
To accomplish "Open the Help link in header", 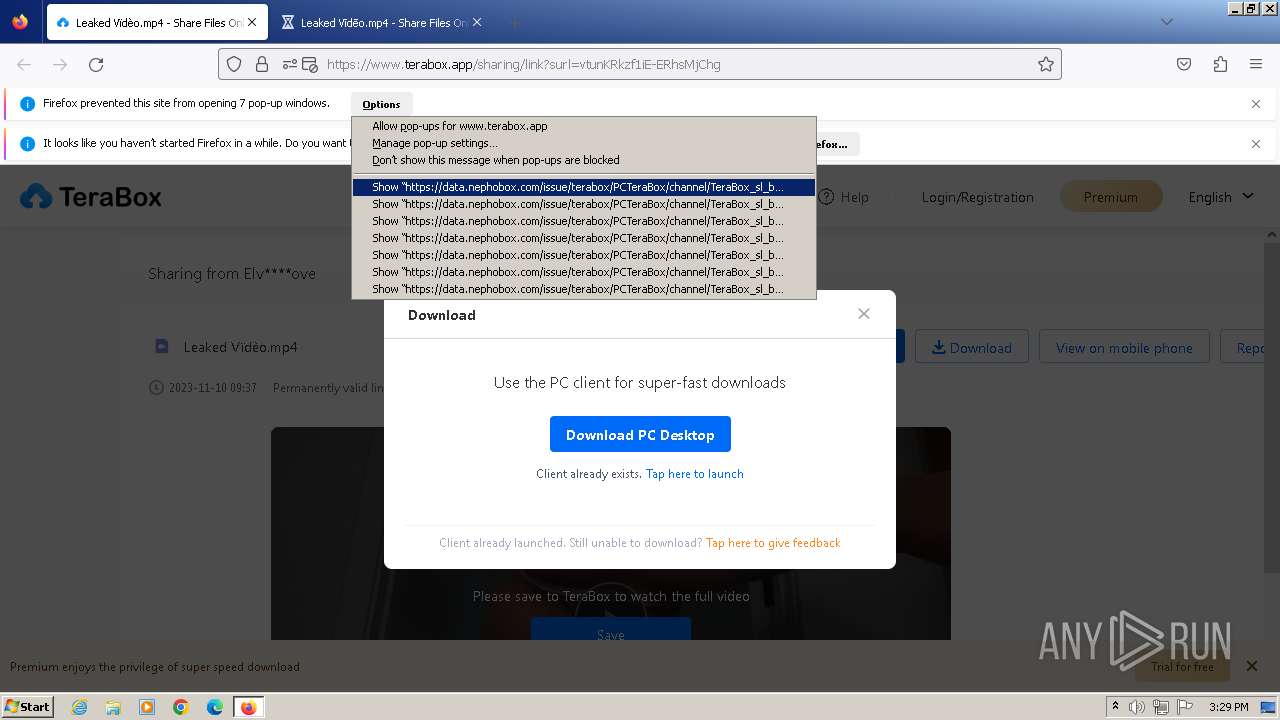I will tap(843, 197).
